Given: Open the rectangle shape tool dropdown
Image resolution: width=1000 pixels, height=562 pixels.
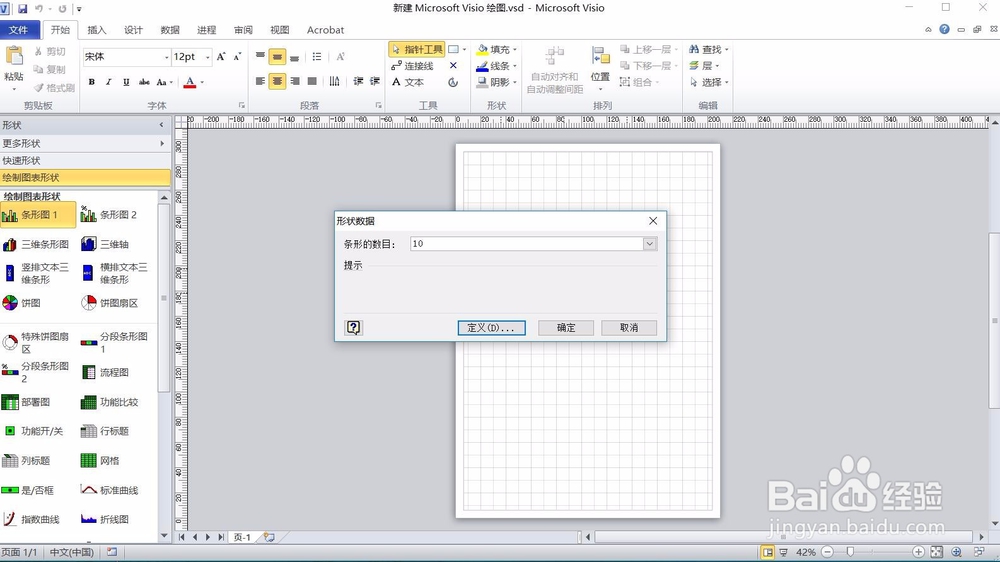Looking at the screenshot, I should 464,49.
